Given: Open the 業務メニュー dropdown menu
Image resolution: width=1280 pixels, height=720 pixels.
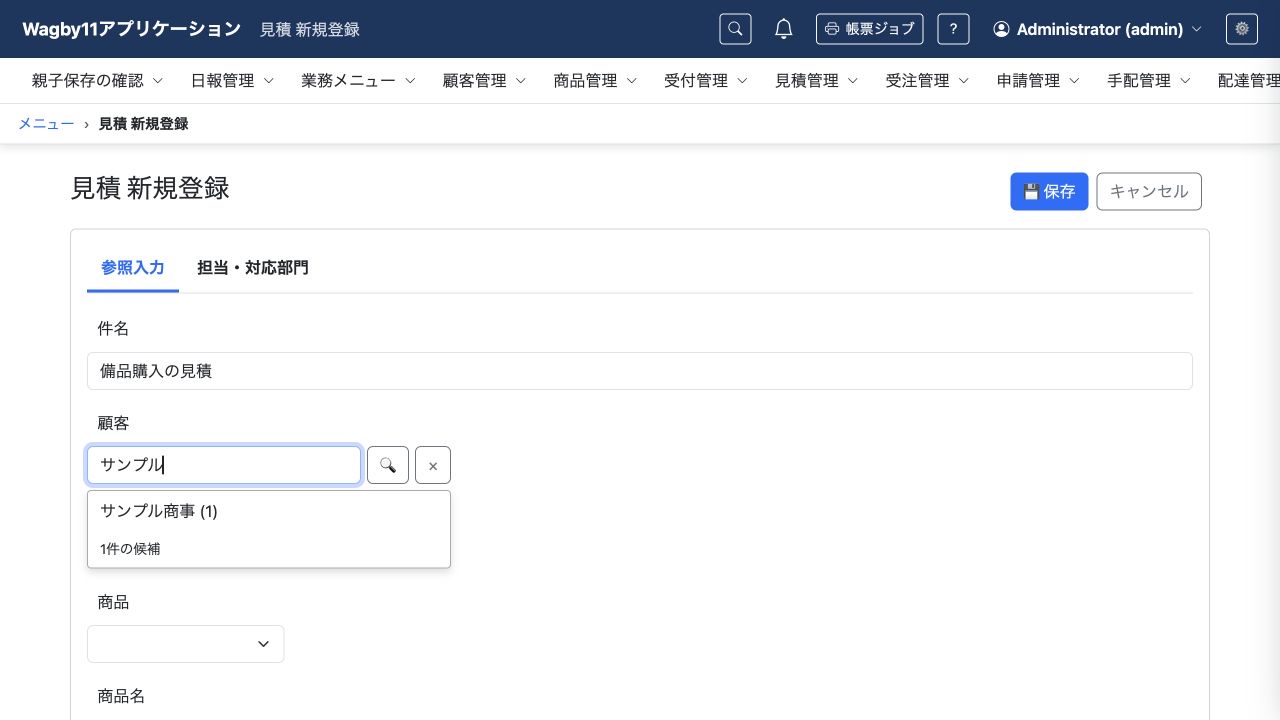Looking at the screenshot, I should tap(358, 81).
